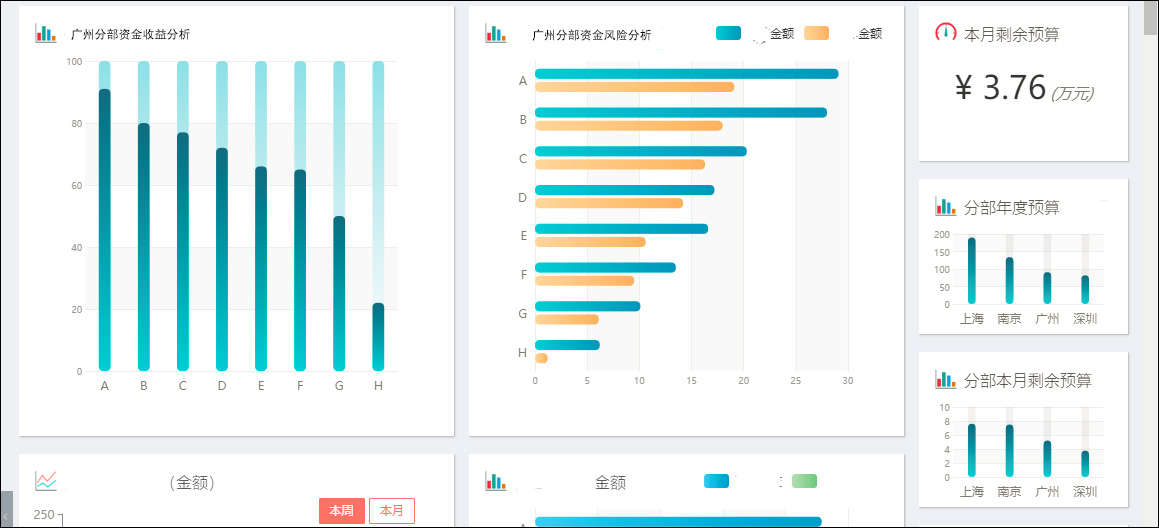Select the 深圳 bar in 分部本月剩余预算 chart
This screenshot has width=1159, height=528.
coord(1085,463)
